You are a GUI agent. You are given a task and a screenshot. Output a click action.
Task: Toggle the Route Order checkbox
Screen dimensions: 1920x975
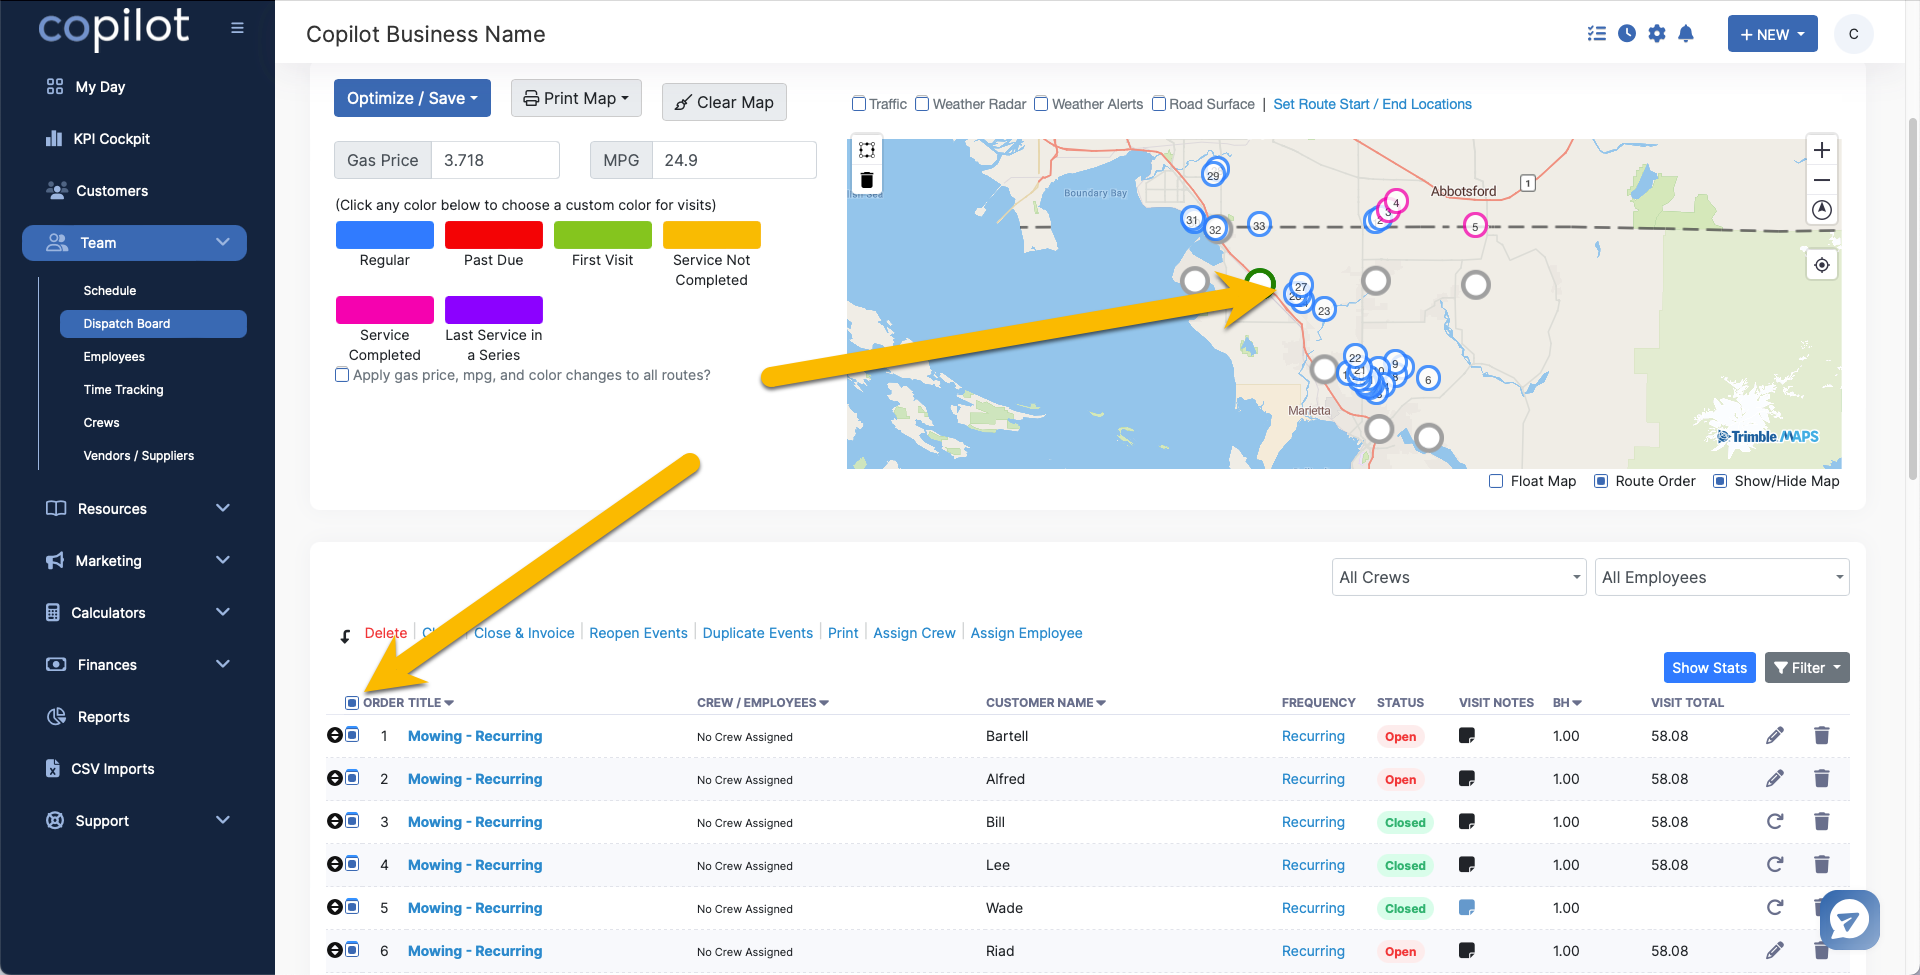(x=1601, y=481)
